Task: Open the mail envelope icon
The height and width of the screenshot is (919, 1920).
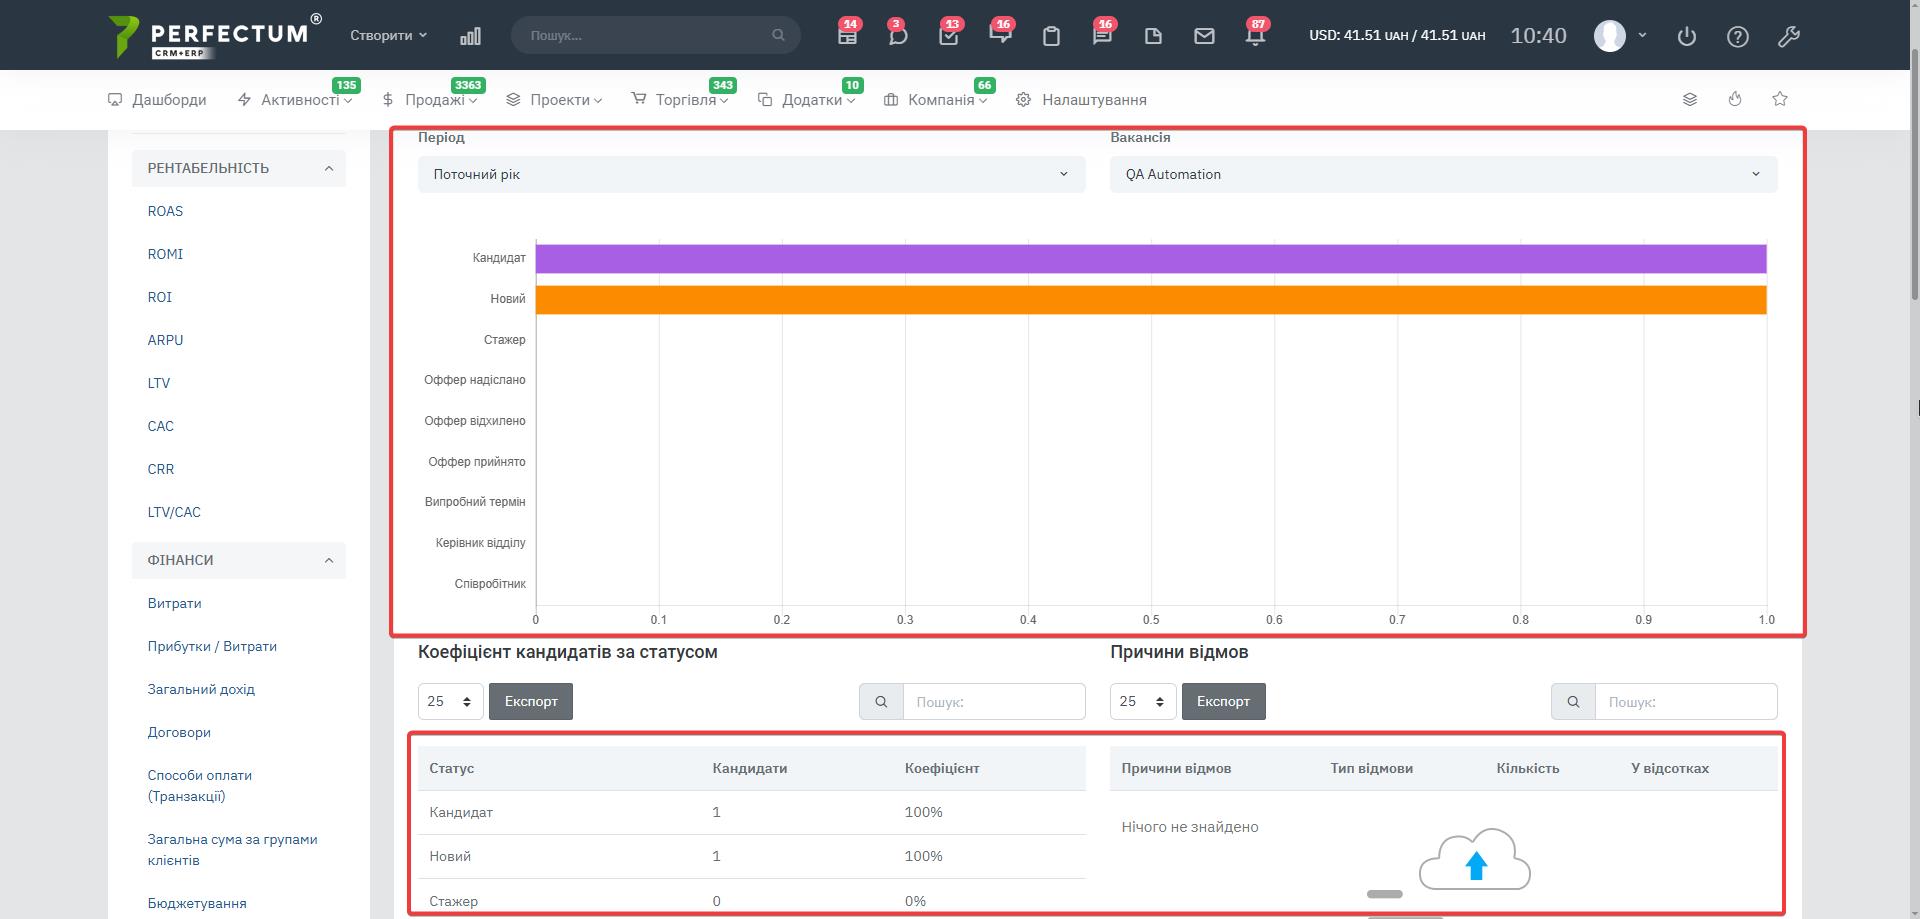Action: point(1204,36)
